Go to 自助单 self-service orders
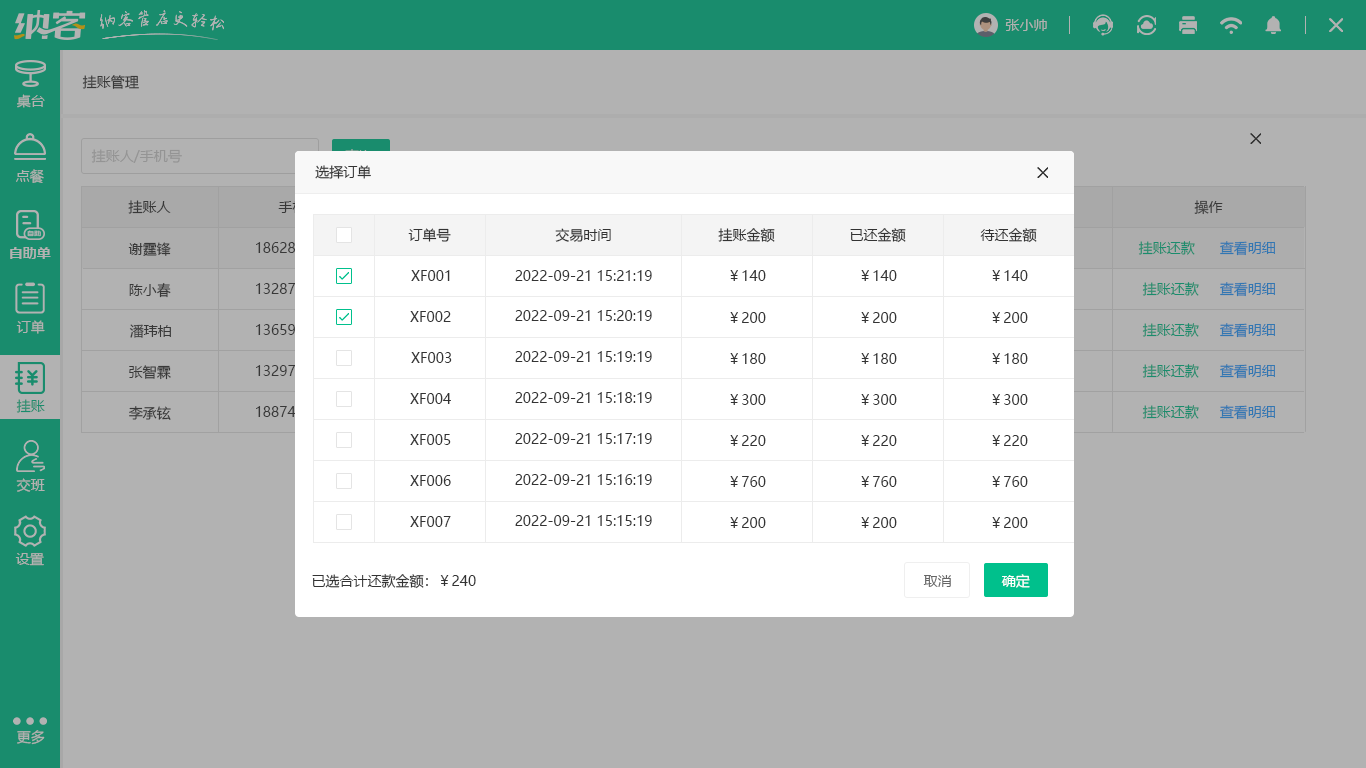Image resolution: width=1366 pixels, height=768 pixels. click(x=30, y=235)
